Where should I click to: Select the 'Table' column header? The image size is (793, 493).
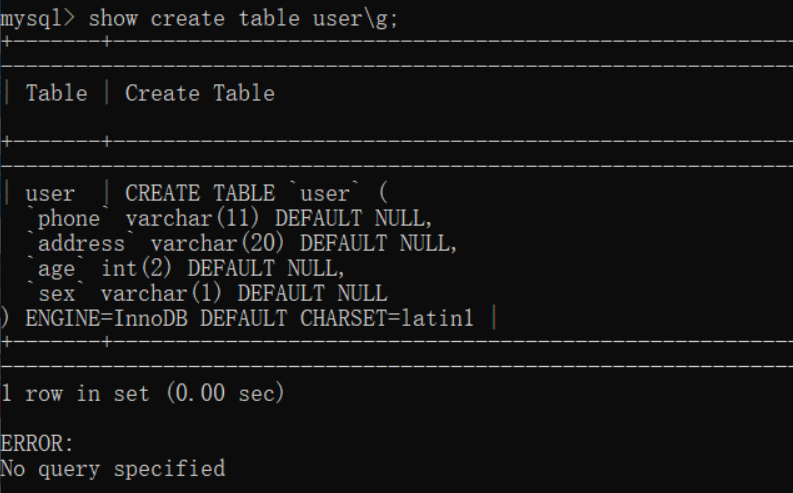pyautogui.click(x=56, y=93)
